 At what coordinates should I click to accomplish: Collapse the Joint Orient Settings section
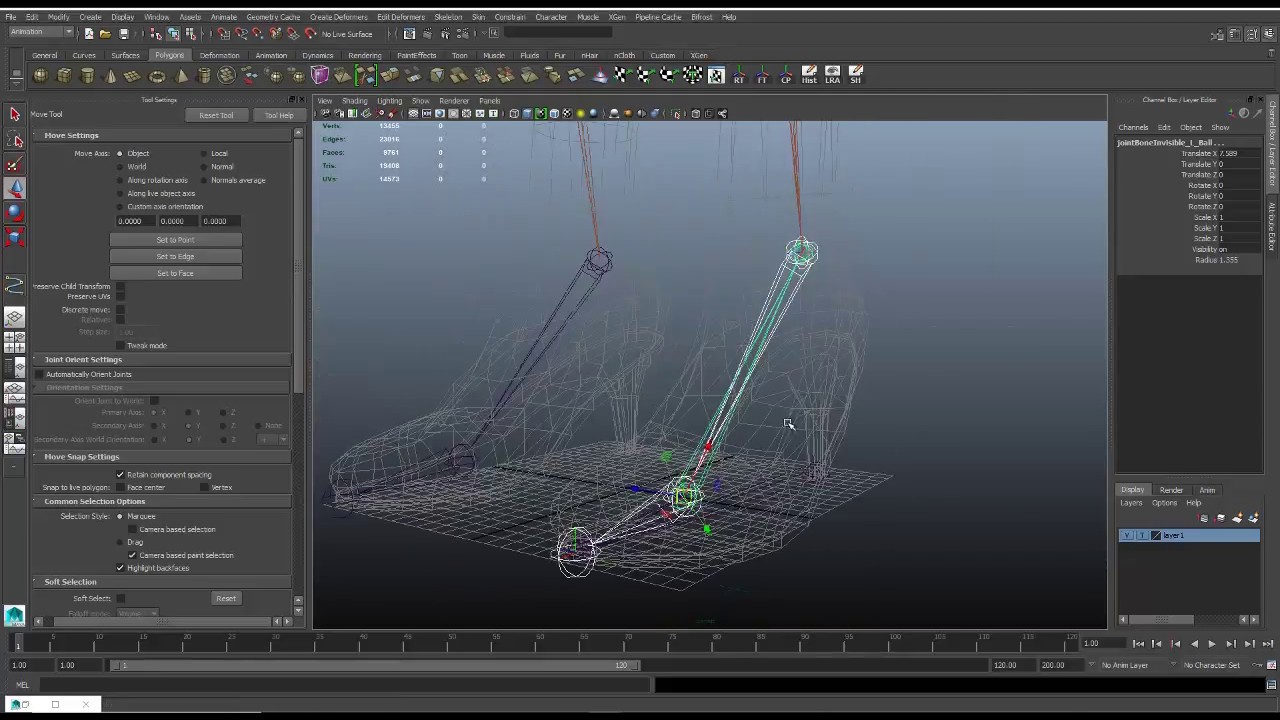pyautogui.click(x=160, y=359)
